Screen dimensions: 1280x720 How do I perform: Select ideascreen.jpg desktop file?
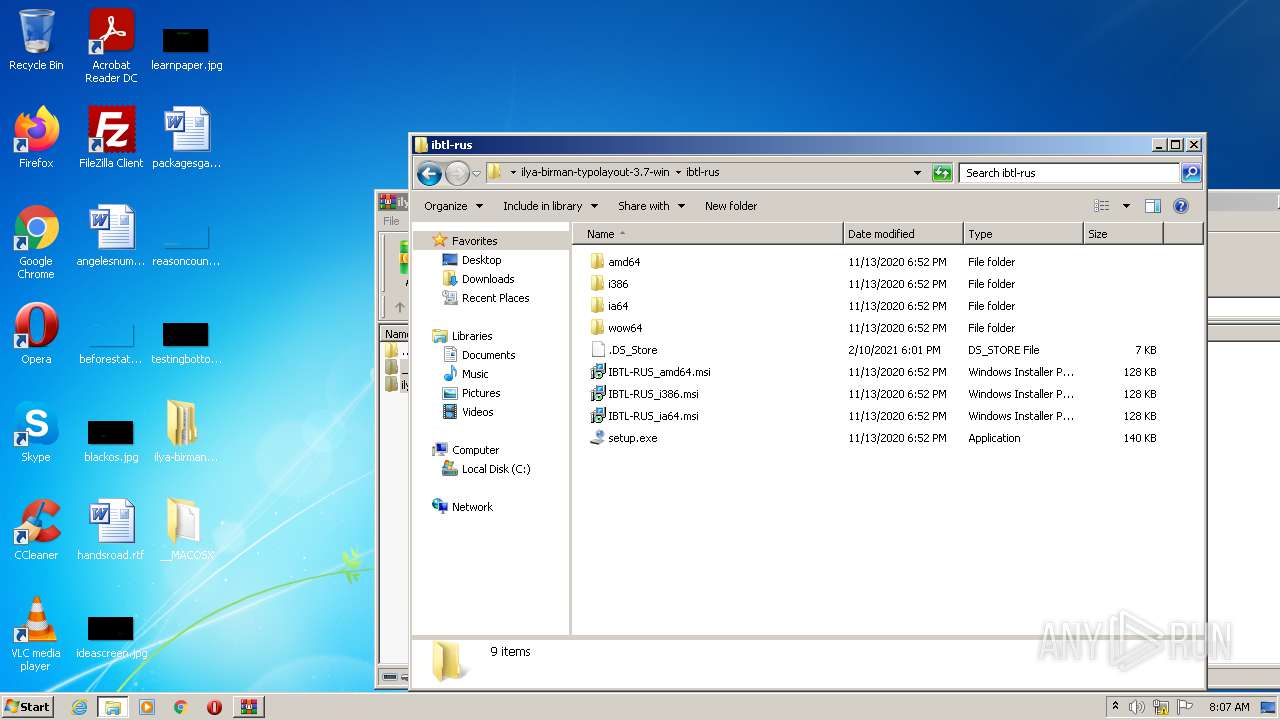[x=111, y=636]
